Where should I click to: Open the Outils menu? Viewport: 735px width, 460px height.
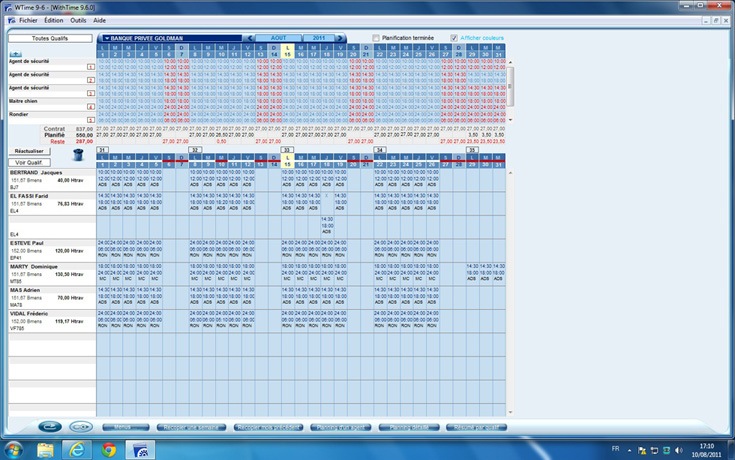coord(78,20)
